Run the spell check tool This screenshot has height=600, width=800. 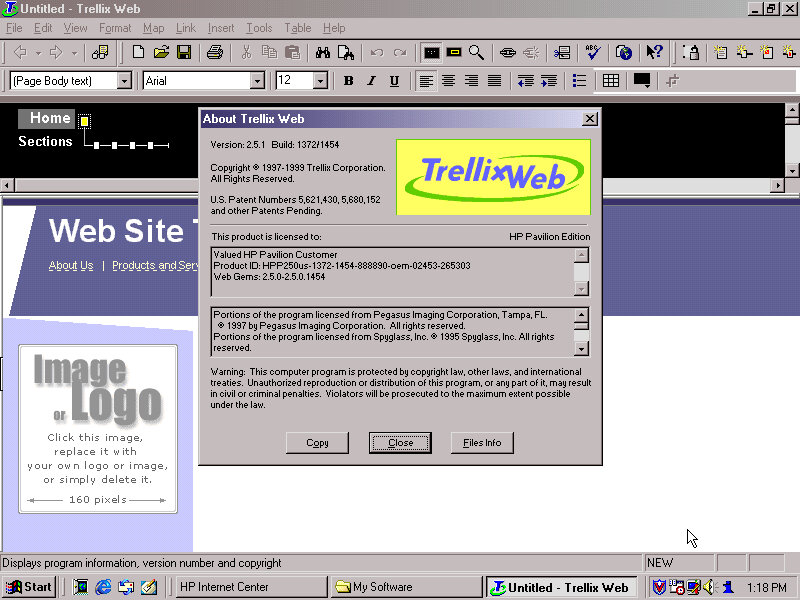click(x=593, y=52)
